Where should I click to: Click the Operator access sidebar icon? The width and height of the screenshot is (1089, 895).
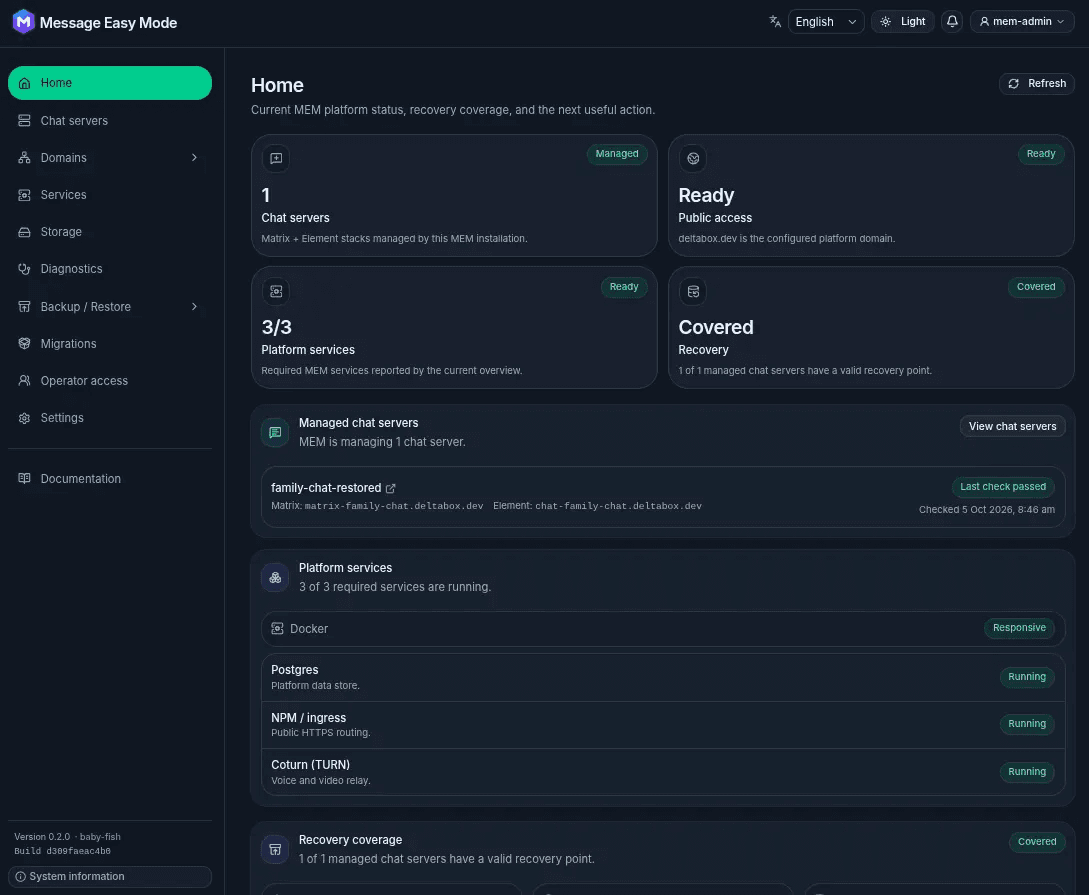[24, 380]
